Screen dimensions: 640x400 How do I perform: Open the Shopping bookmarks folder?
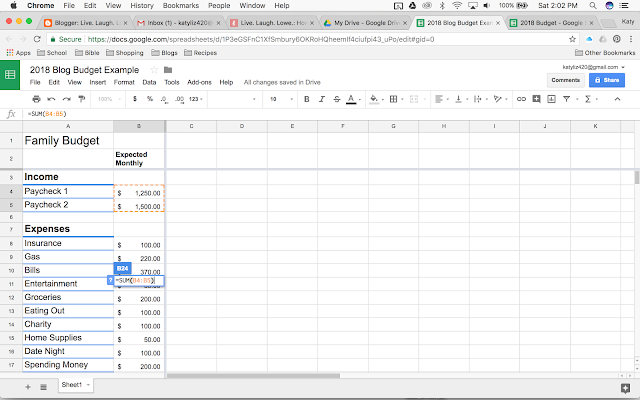coord(125,53)
